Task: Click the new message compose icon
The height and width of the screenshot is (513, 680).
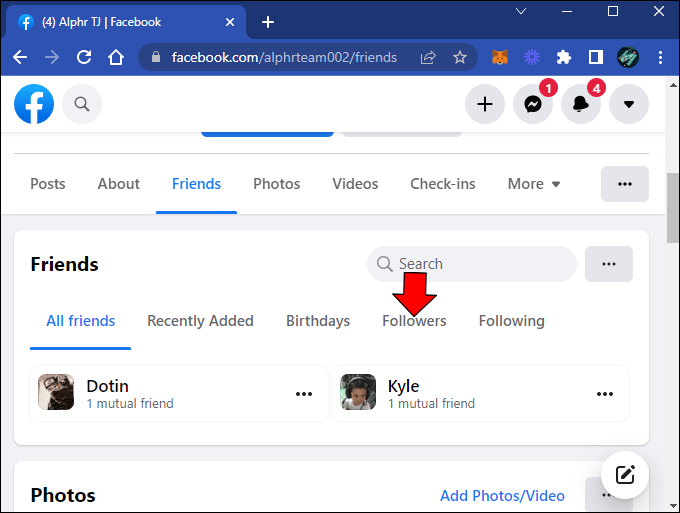Action: click(x=625, y=475)
